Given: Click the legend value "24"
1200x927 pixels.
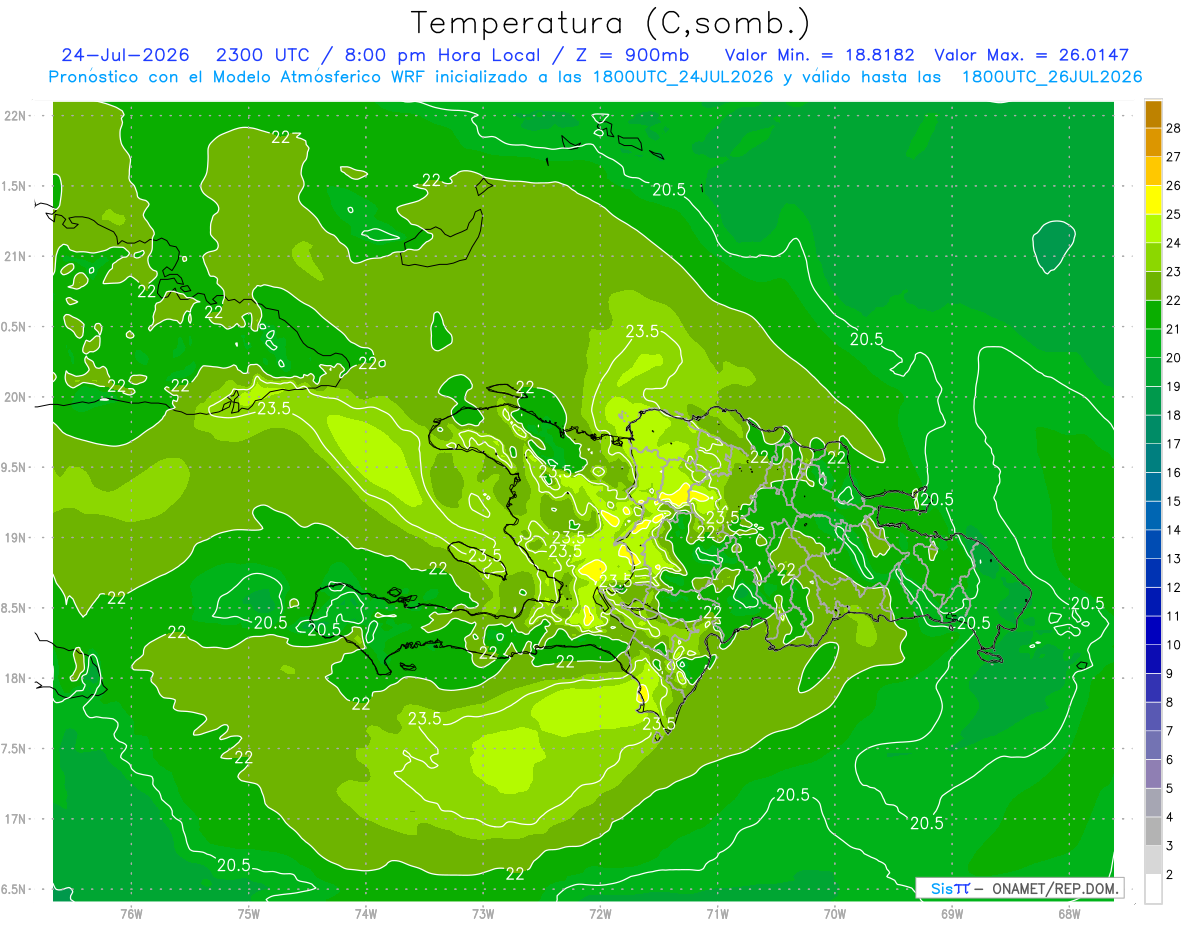Looking at the screenshot, I should (1174, 243).
